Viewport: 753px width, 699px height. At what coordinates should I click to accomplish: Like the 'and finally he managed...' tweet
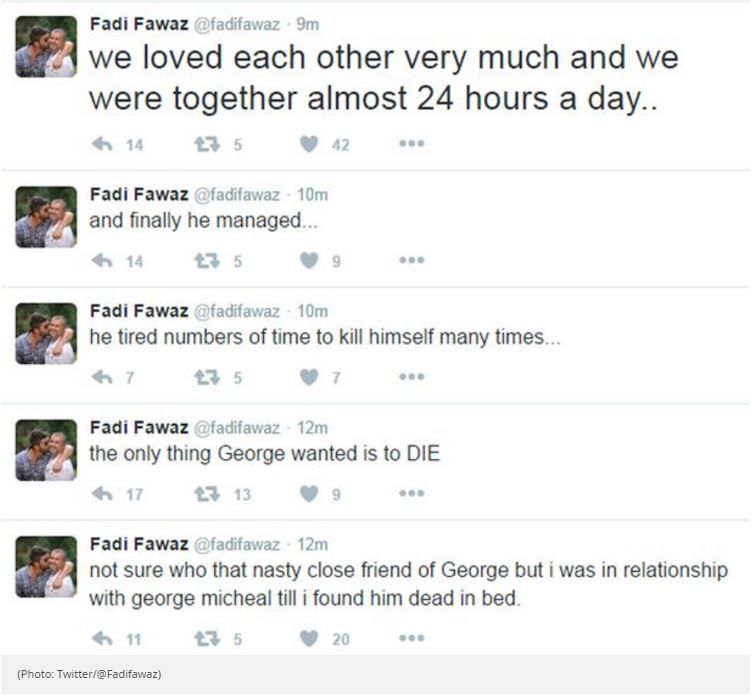[x=310, y=261]
